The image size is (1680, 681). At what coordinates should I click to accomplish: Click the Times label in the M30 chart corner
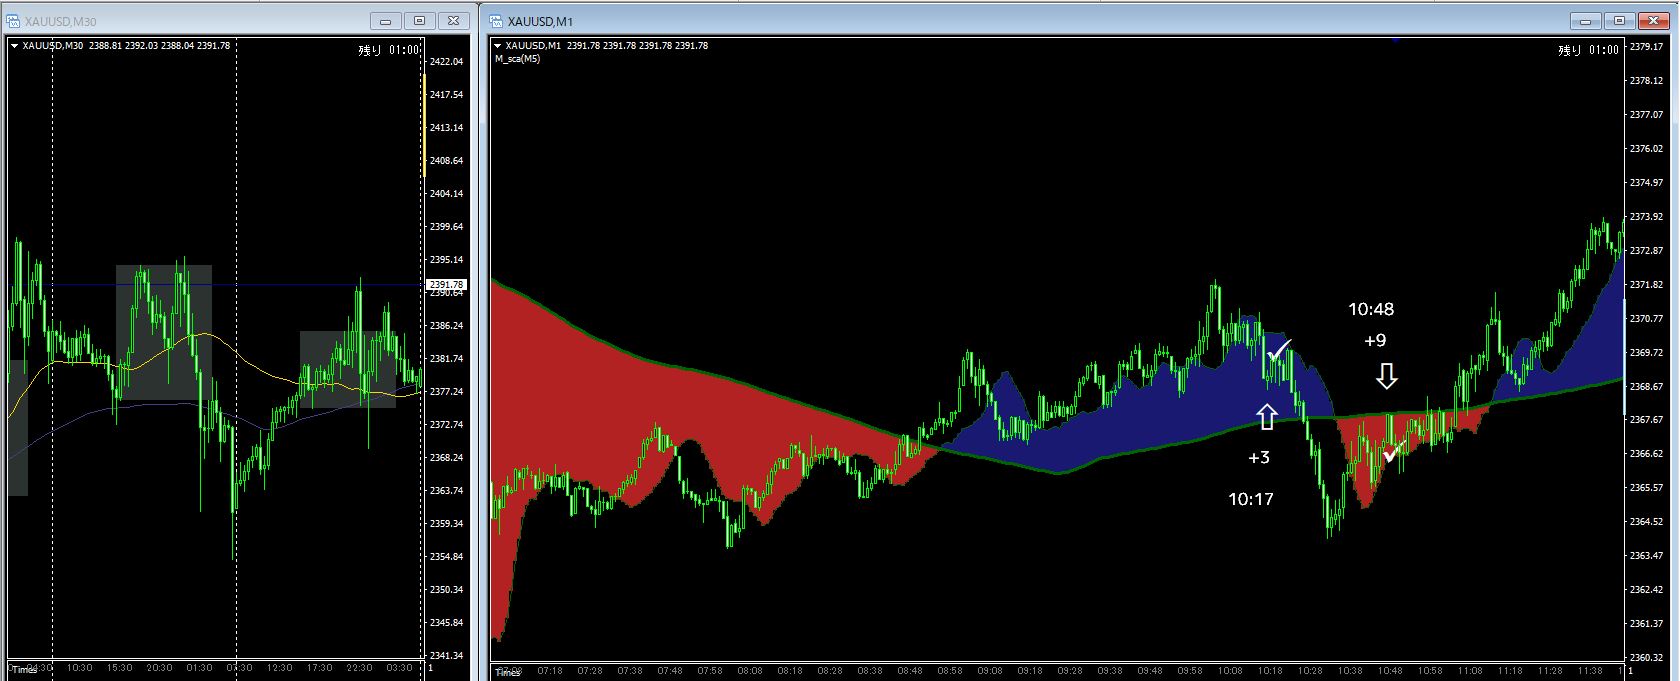tap(24, 670)
